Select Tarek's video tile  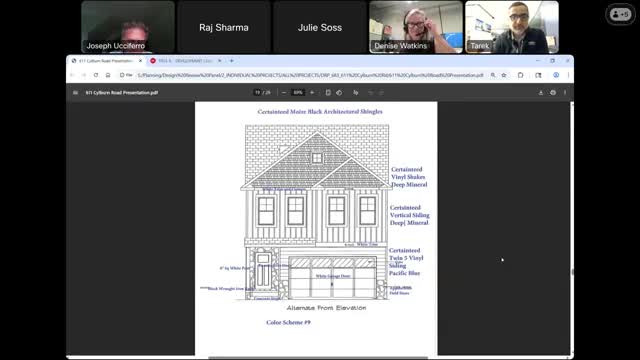tap(512, 27)
